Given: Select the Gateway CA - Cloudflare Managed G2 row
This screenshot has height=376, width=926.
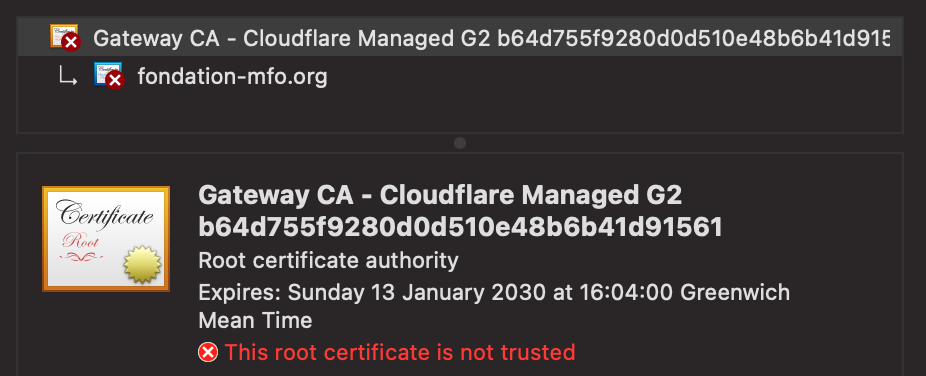Looking at the screenshot, I should coord(460,38).
